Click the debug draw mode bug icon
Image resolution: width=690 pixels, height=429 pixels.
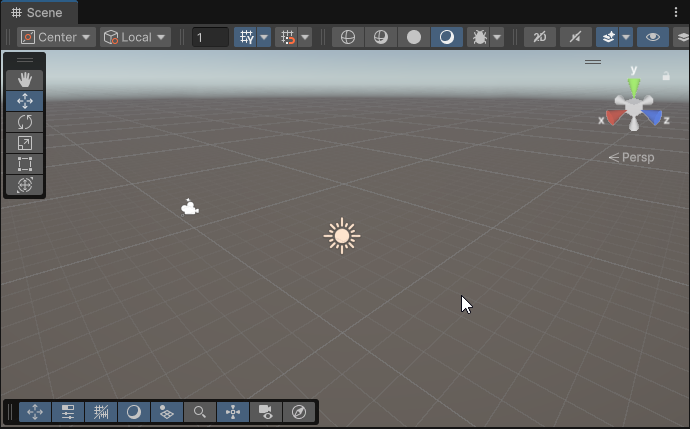click(479, 37)
